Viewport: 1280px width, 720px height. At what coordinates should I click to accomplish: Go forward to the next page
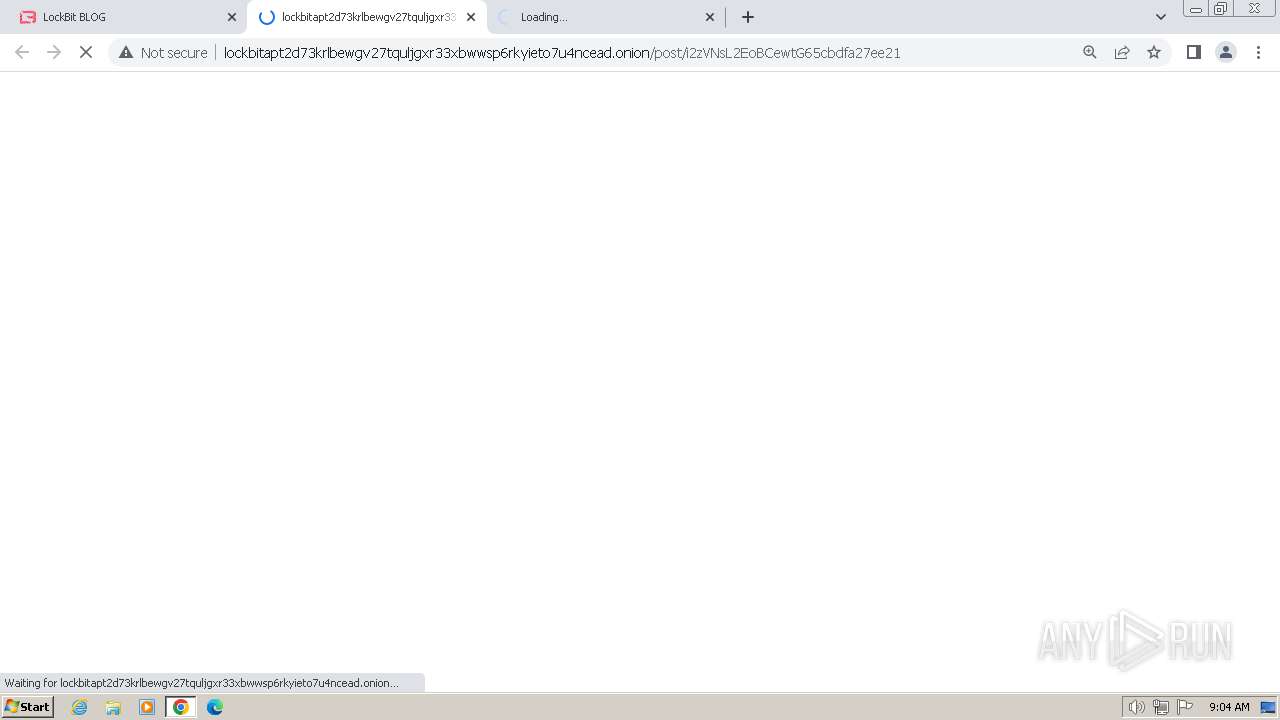54,52
